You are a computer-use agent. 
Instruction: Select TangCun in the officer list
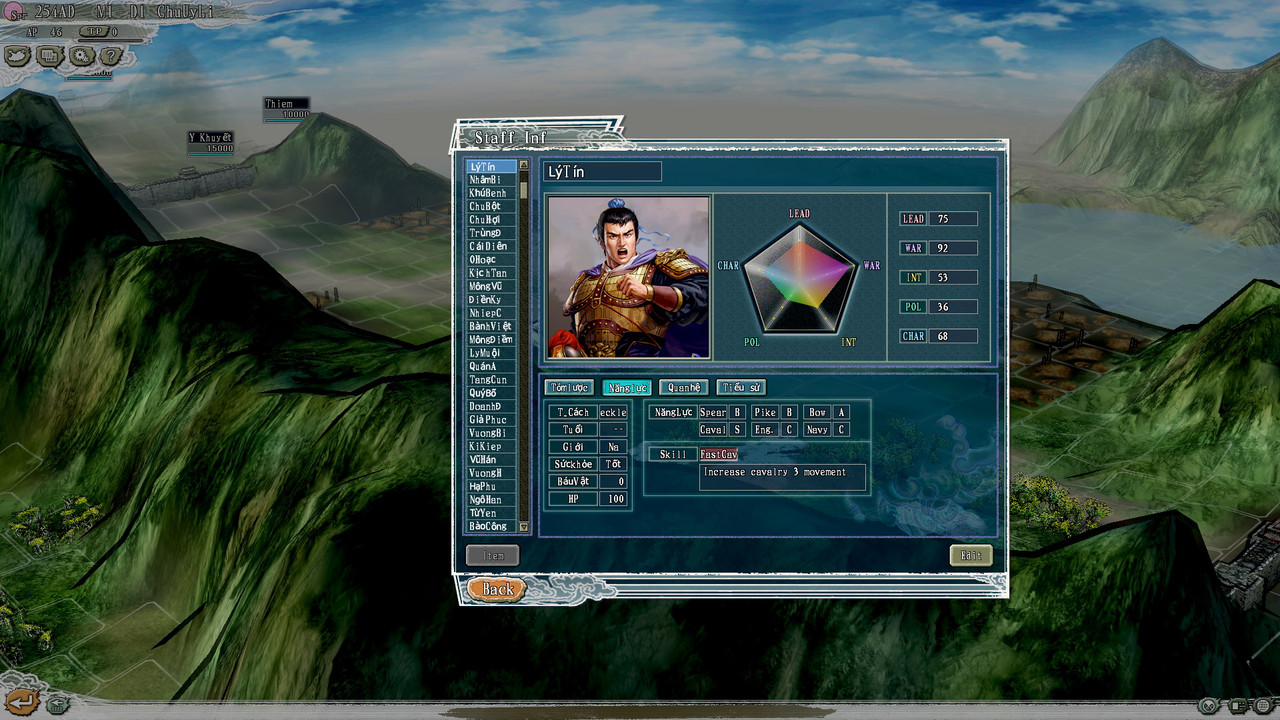[x=491, y=380]
